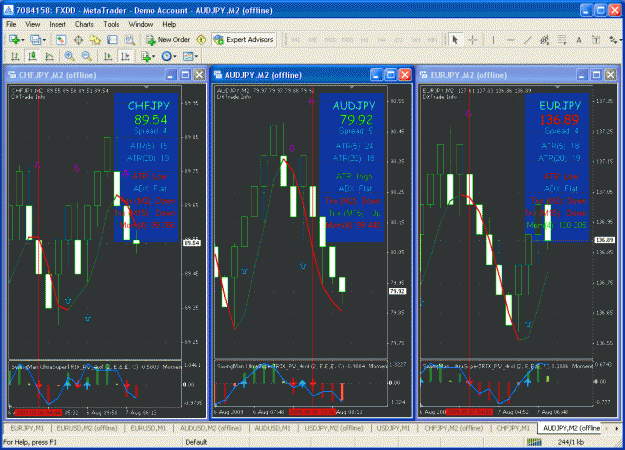Image resolution: width=625 pixels, height=450 pixels.
Task: Select the Horizontal Line drawing tool
Action: pyautogui.click(x=511, y=39)
